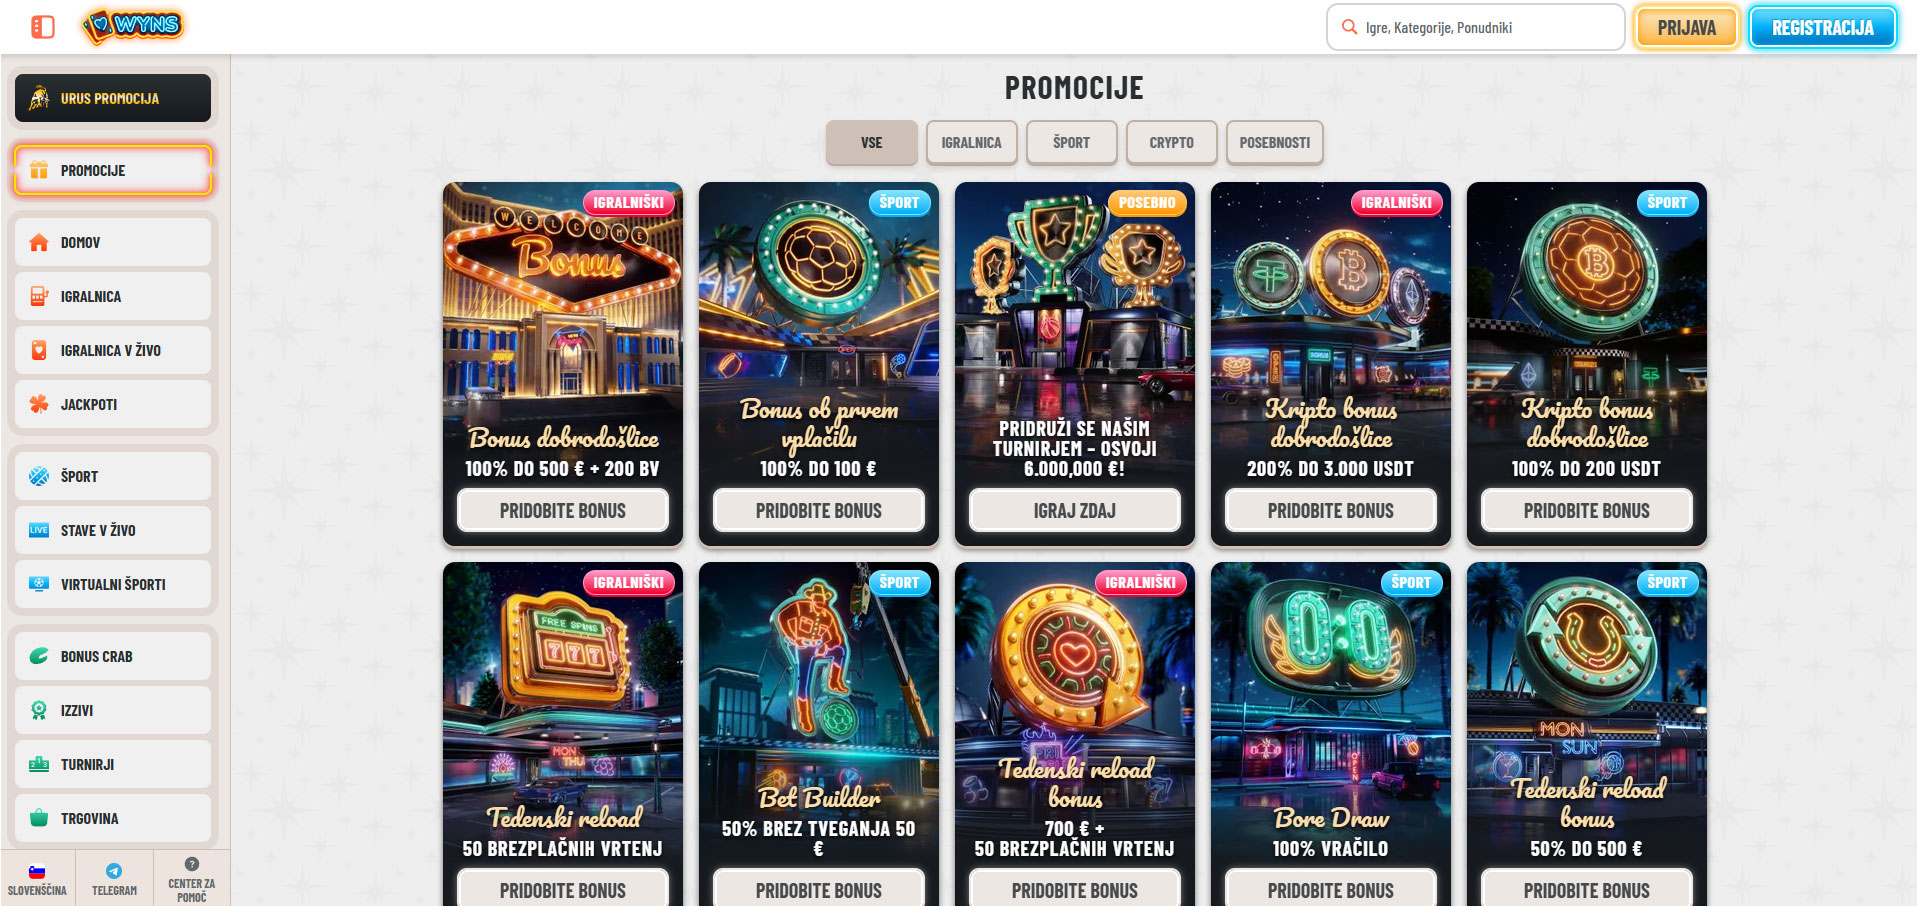Screen dimensions: 1917x906
Task: Open Slovenščina language selector
Action: pyautogui.click(x=37, y=879)
